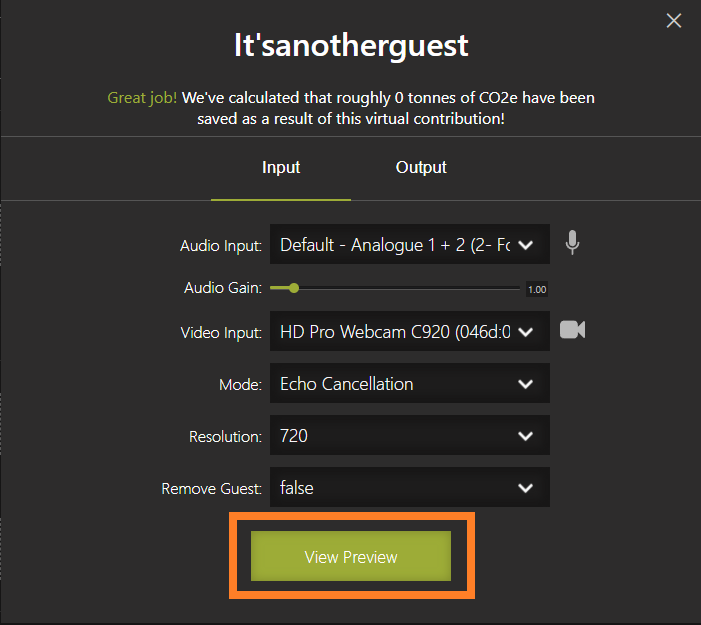Select the Input tab
The height and width of the screenshot is (625, 701).
(x=281, y=167)
